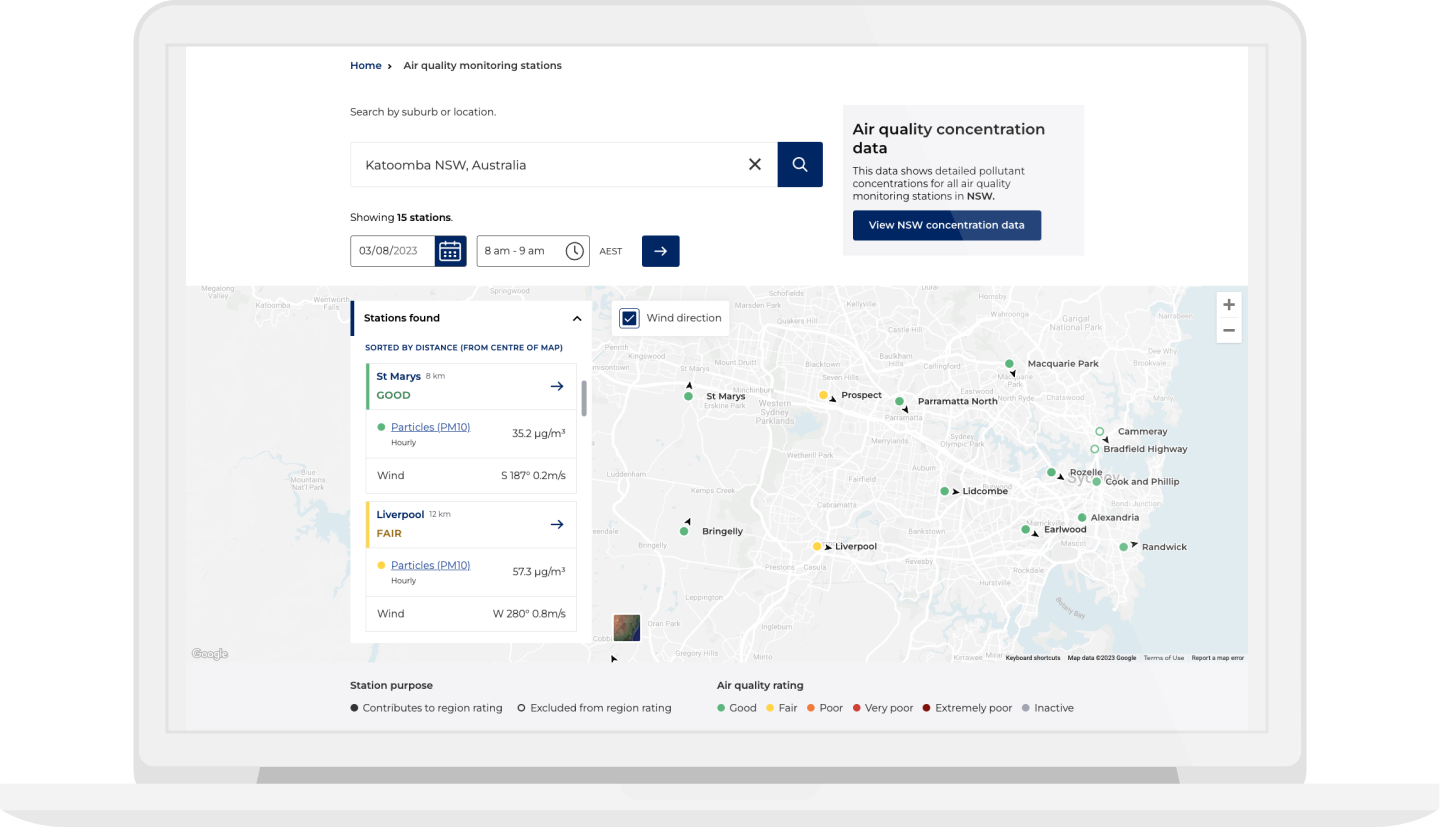Submit date and time with arrow button
Viewport: 1440px width, 827px height.
coord(660,251)
